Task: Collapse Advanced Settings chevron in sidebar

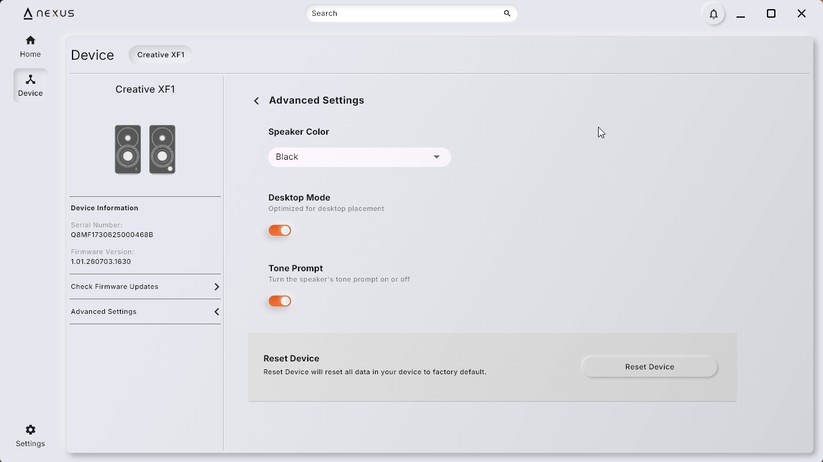Action: [x=216, y=312]
